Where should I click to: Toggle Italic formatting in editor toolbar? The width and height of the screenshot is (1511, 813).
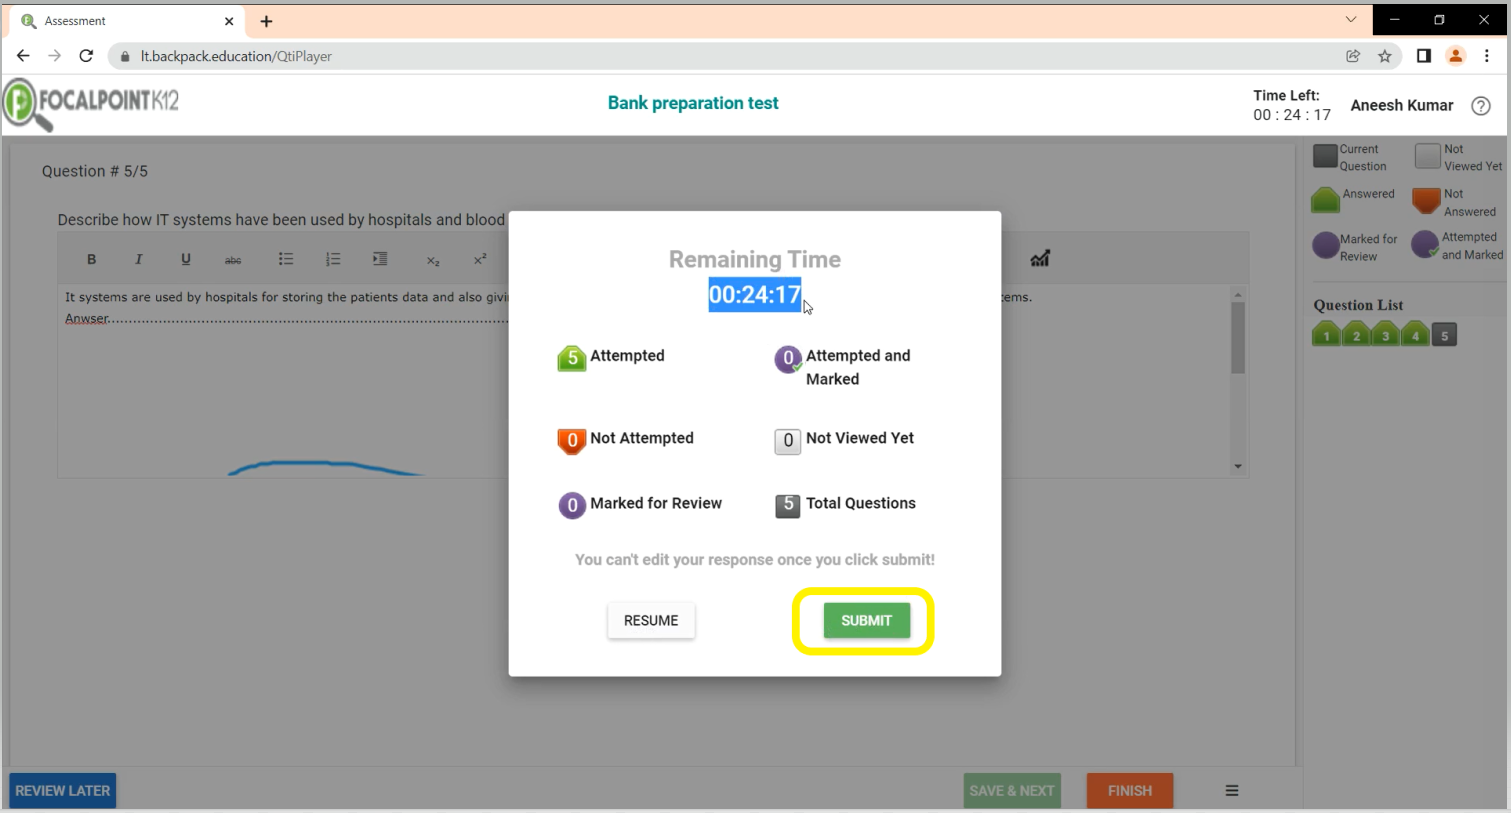(x=138, y=259)
